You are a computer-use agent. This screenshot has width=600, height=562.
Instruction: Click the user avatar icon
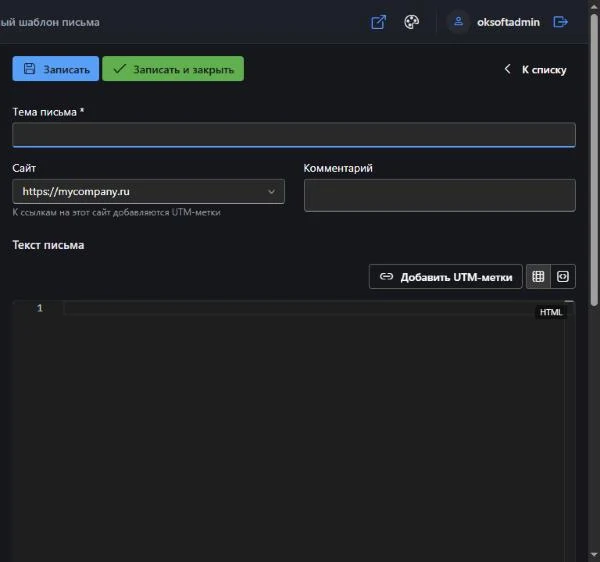pos(458,22)
